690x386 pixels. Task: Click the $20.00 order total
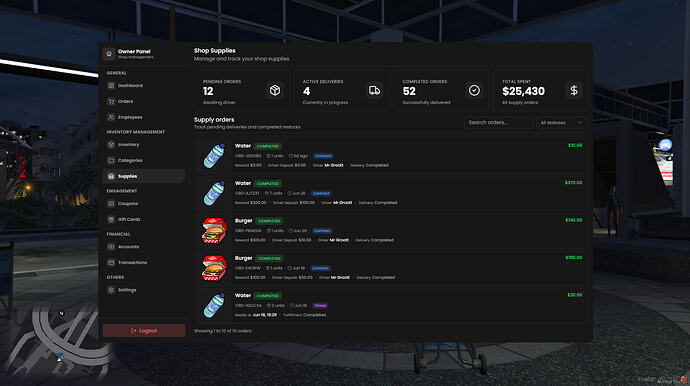point(575,295)
